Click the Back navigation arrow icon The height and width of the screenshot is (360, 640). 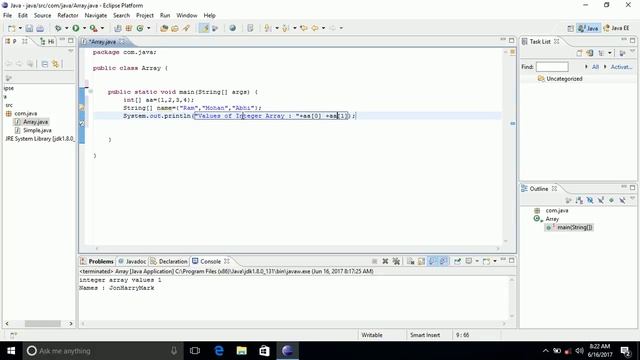click(x=315, y=28)
